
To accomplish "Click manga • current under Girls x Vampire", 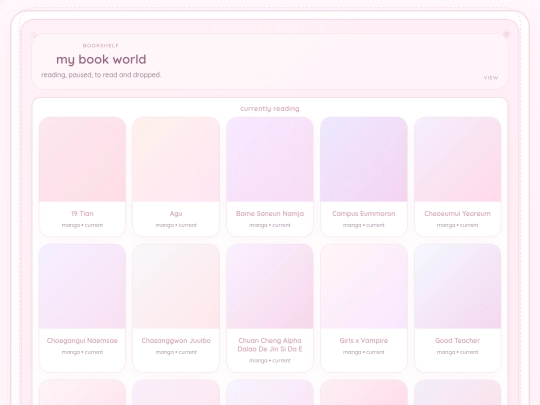I will (x=364, y=352).
